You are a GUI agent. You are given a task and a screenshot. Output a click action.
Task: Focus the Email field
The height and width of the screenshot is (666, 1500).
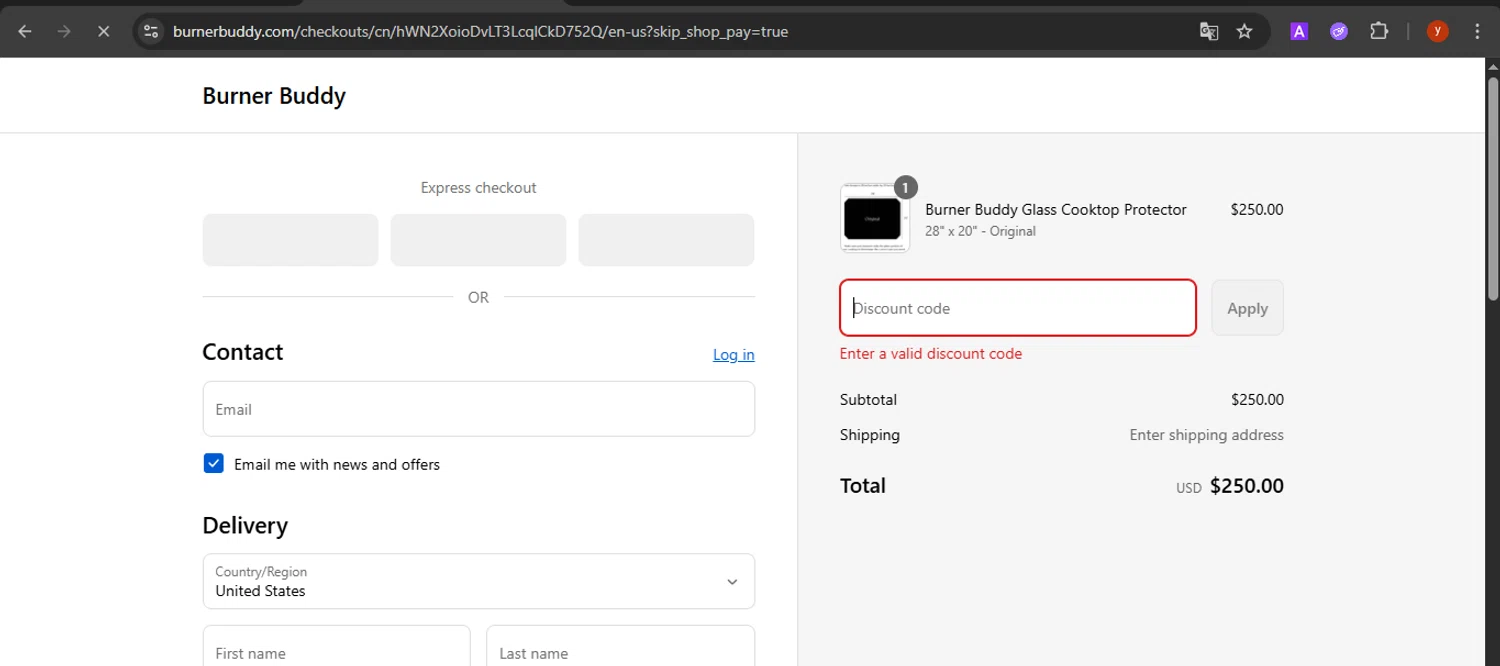coord(478,409)
